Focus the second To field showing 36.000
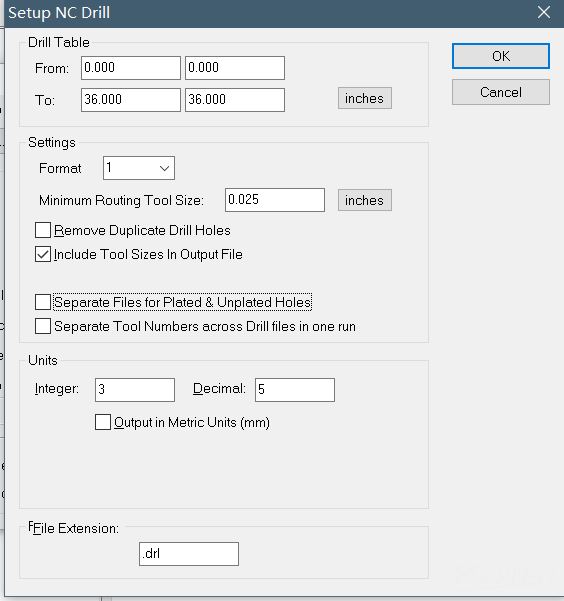Image resolution: width=564 pixels, height=601 pixels. (235, 100)
